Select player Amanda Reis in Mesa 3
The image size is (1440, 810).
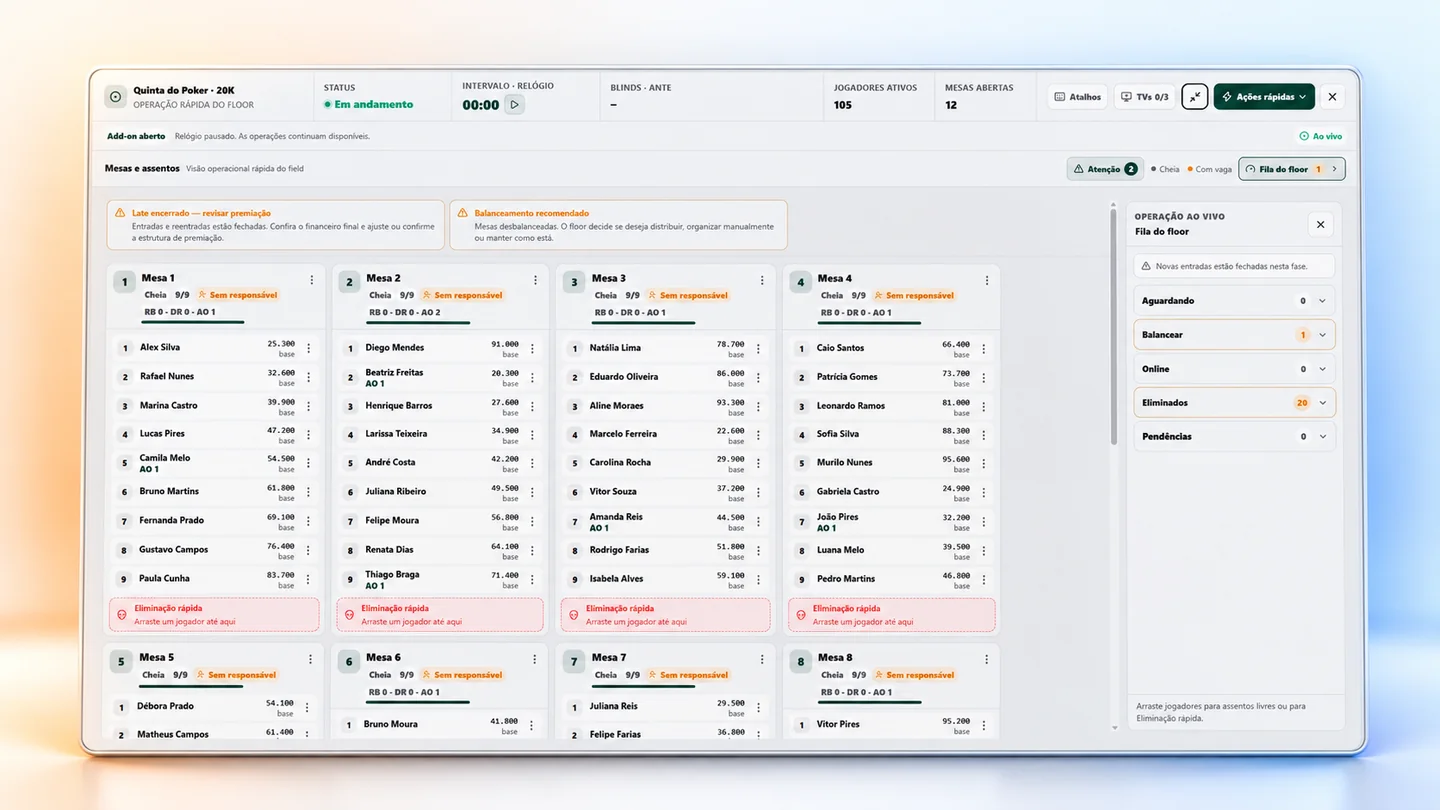pos(665,522)
